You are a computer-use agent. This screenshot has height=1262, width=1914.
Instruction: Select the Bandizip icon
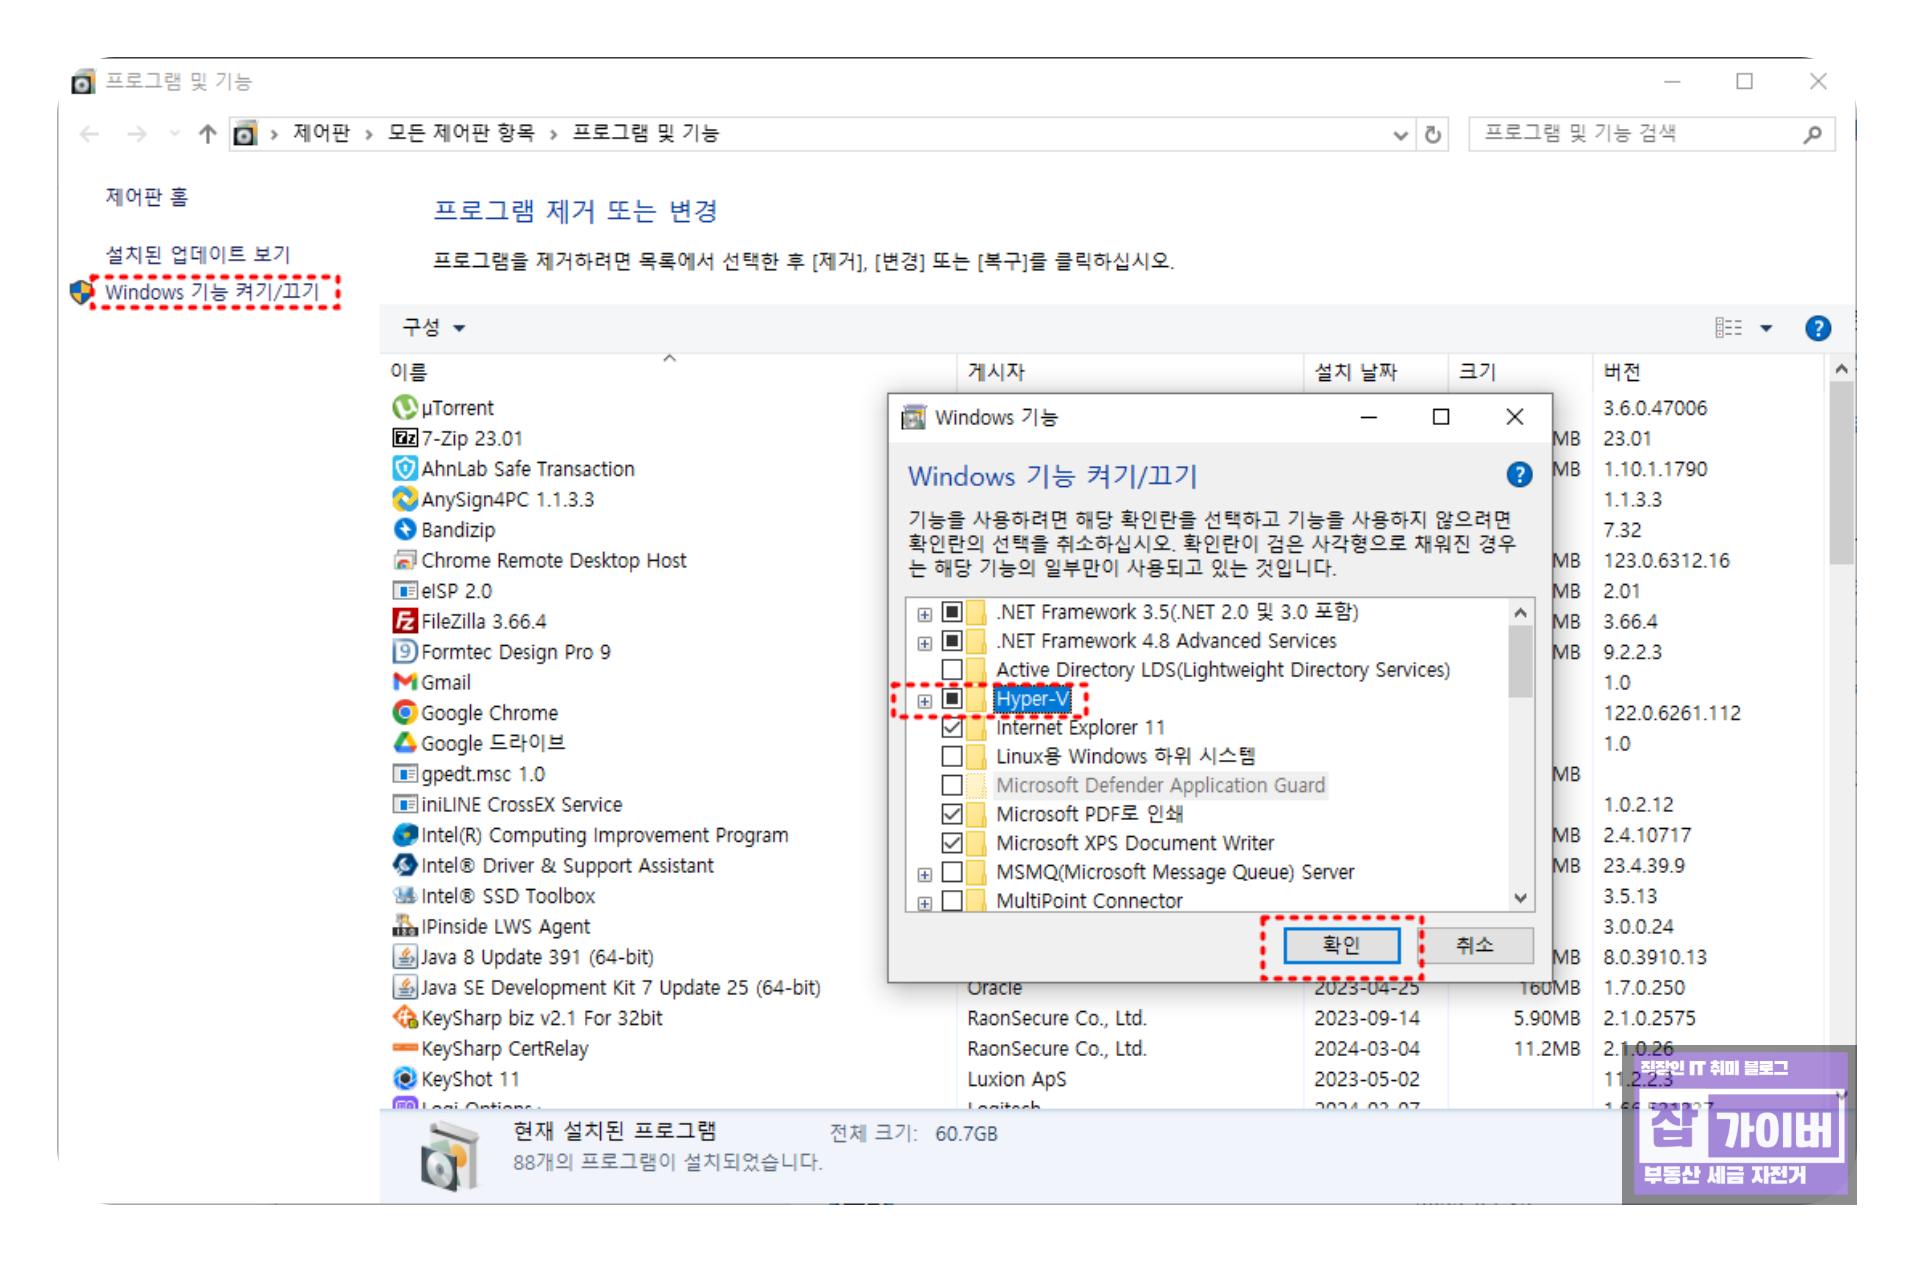tap(404, 530)
